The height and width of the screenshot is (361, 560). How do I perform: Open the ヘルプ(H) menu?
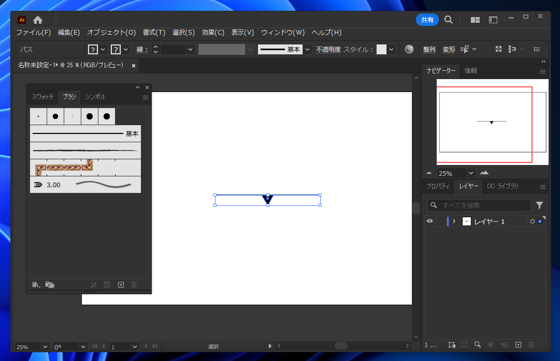[326, 32]
